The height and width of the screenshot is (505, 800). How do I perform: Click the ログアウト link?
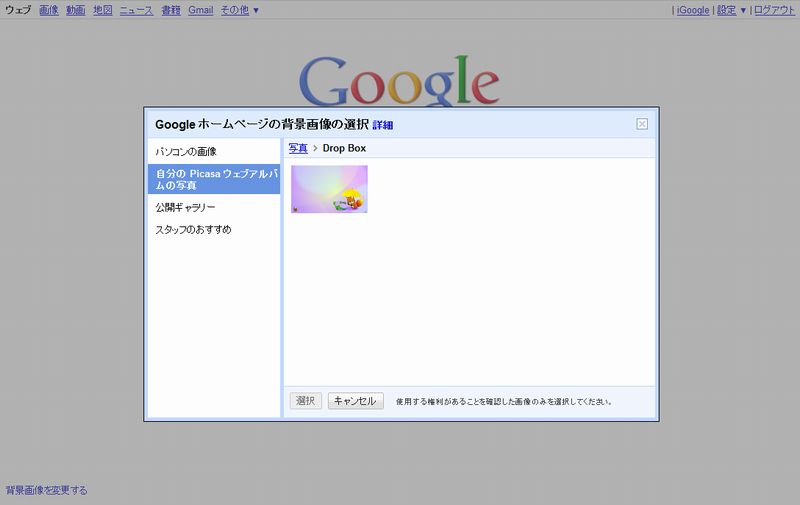774,10
